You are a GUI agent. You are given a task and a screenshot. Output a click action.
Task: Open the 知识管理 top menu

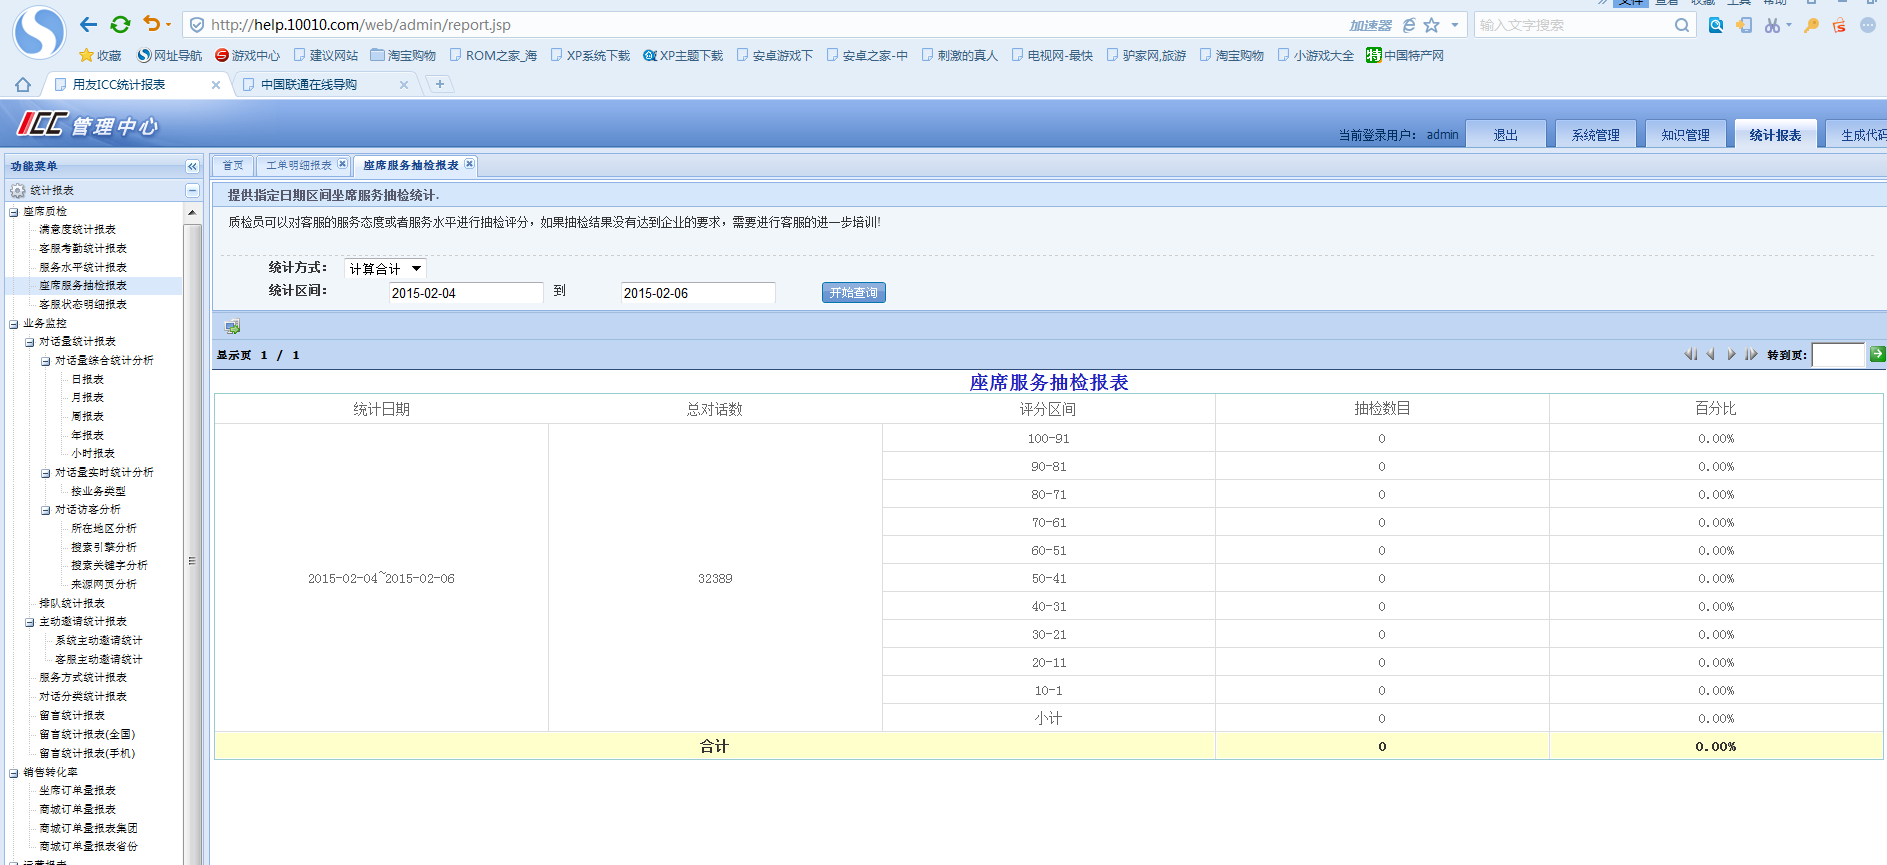click(x=1686, y=135)
